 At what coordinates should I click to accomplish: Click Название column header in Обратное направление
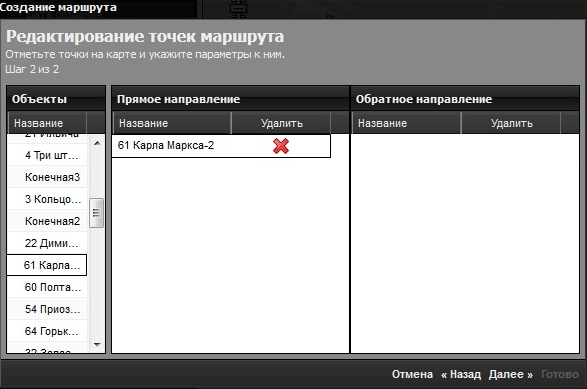[406, 123]
